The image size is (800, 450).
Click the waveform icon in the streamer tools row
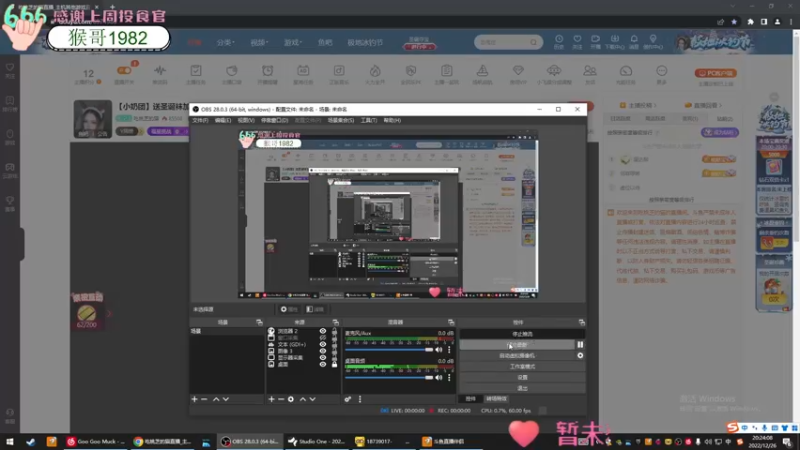point(160,70)
